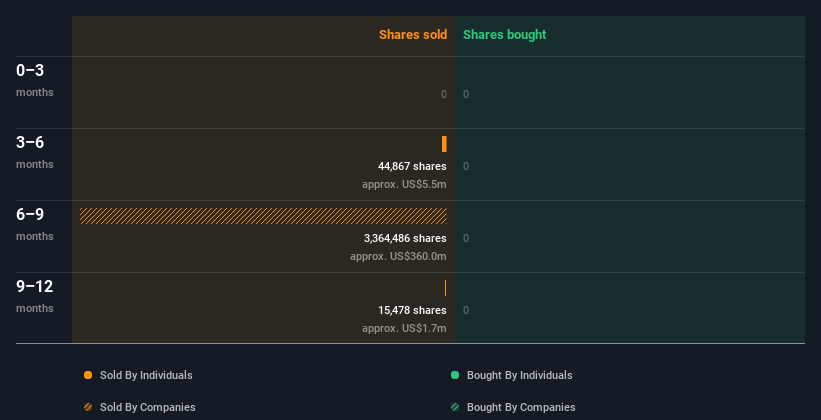The image size is (821, 420).
Task: Click the 6–9 months shares bought zero
Action: (x=466, y=238)
